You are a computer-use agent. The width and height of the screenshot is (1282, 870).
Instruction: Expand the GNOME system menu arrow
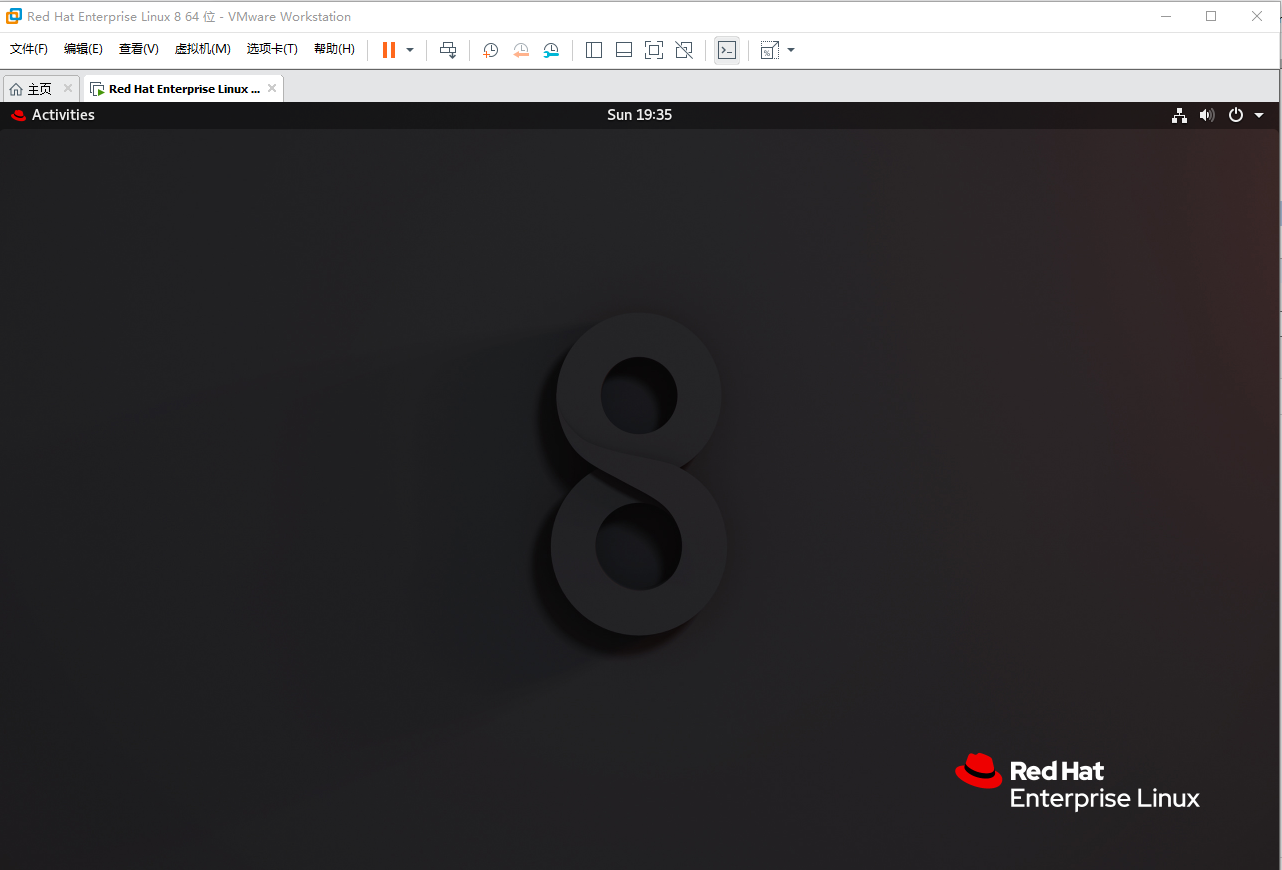(x=1259, y=115)
